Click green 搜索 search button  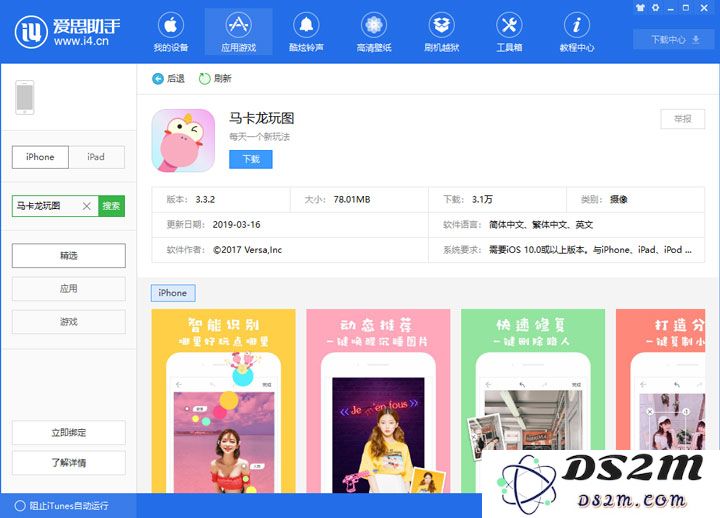click(x=111, y=206)
